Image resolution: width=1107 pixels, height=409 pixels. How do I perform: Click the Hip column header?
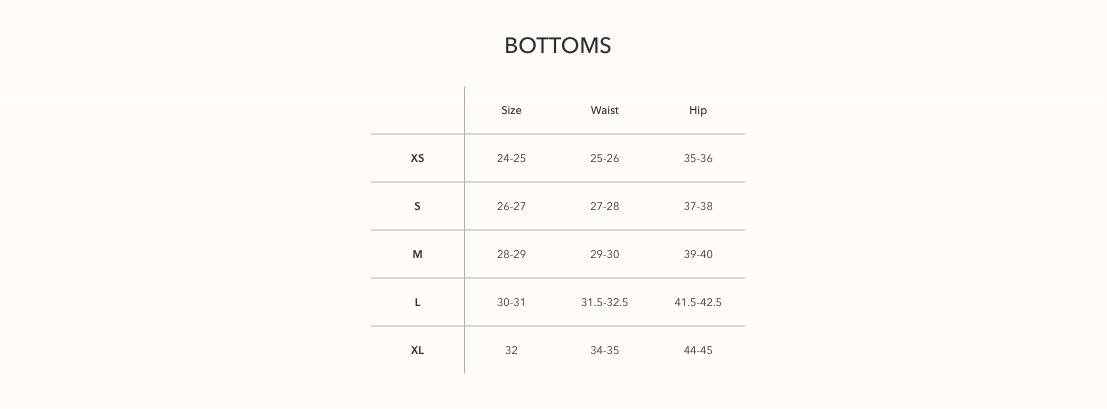(x=698, y=110)
